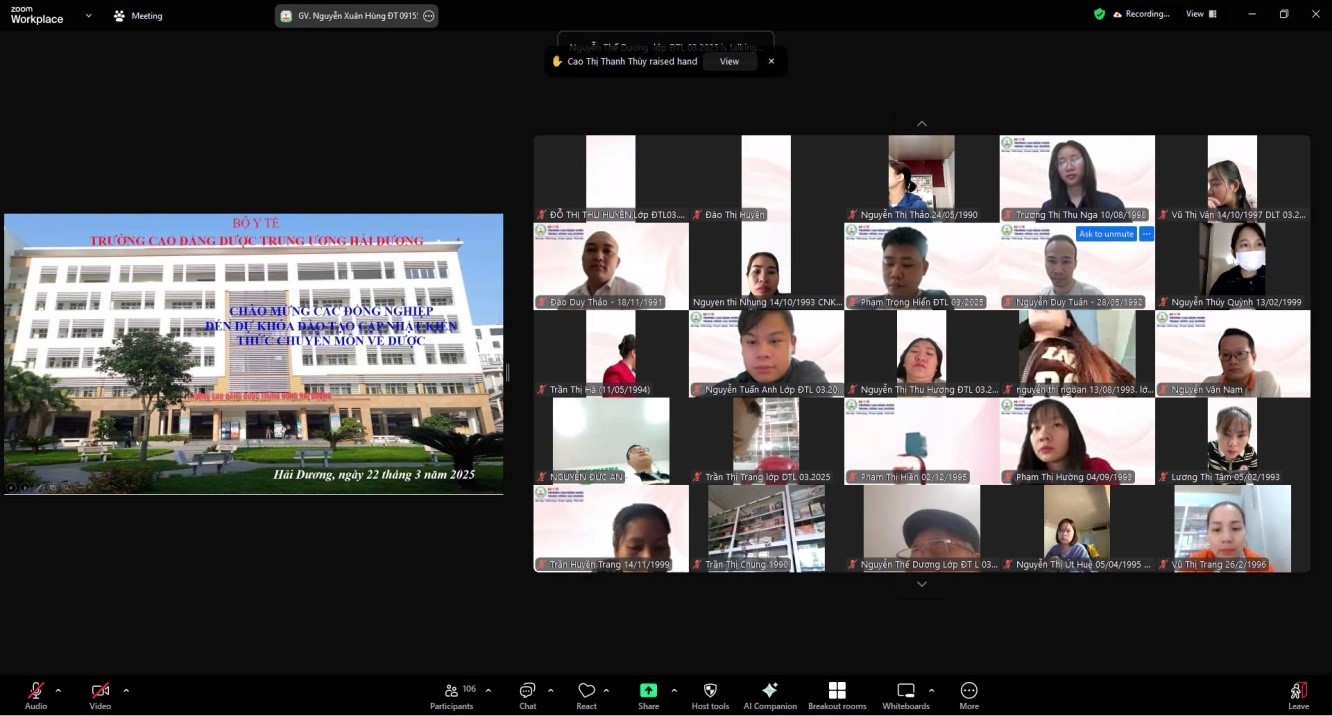The width and height of the screenshot is (1332, 716).
Task: Dismiss the raised hand notification
Action: pyautogui.click(x=771, y=61)
